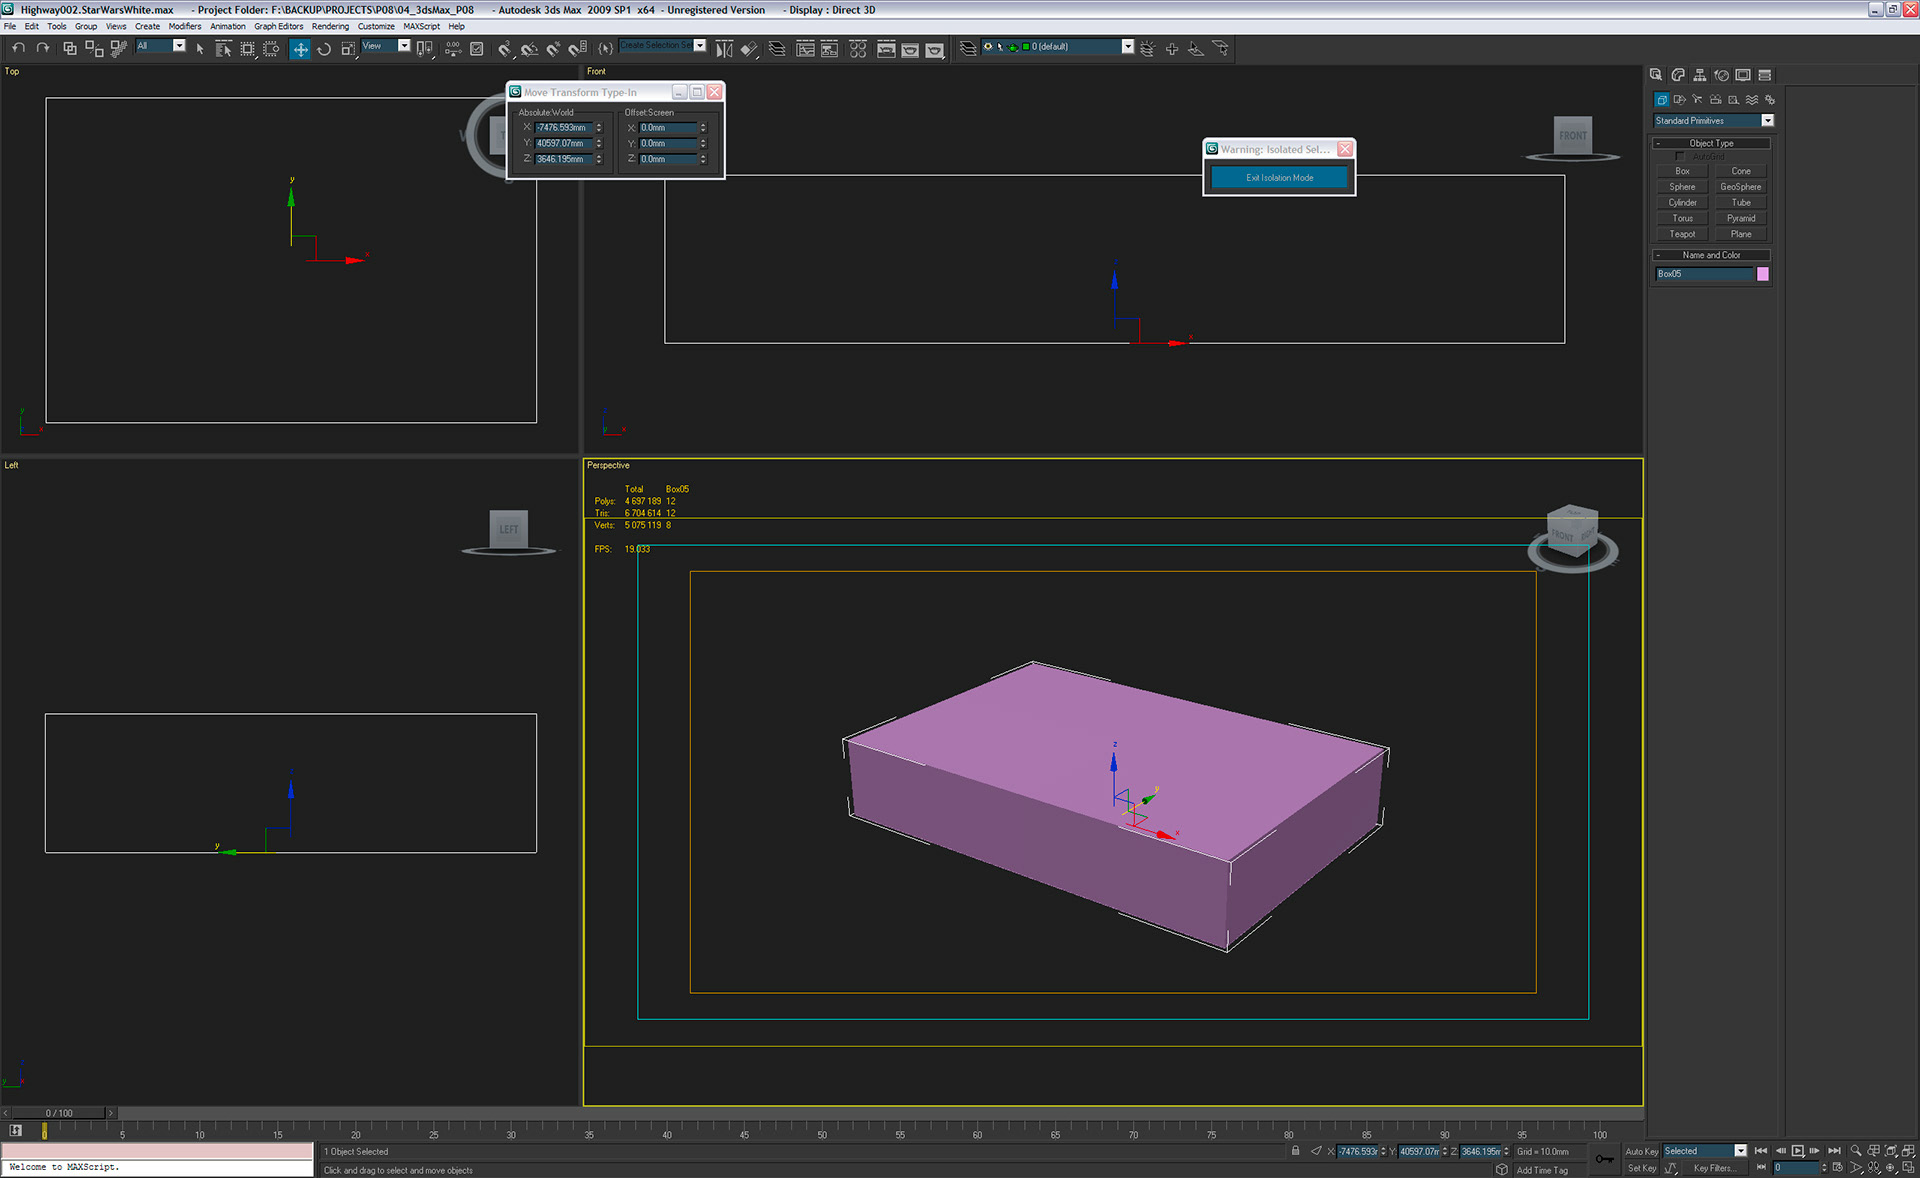Open the Modifiers menu
Screen dimensions: 1920x1178
185,26
